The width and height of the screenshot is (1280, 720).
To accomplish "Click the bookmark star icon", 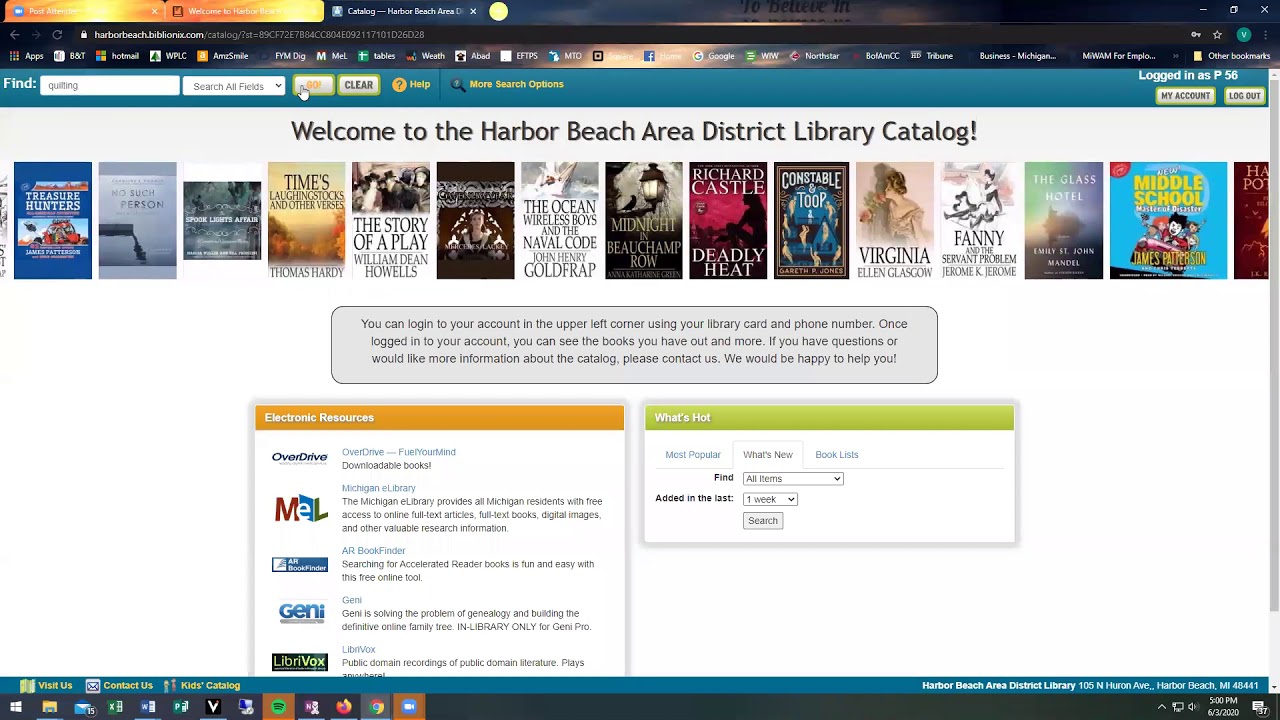I will coord(1217,34).
